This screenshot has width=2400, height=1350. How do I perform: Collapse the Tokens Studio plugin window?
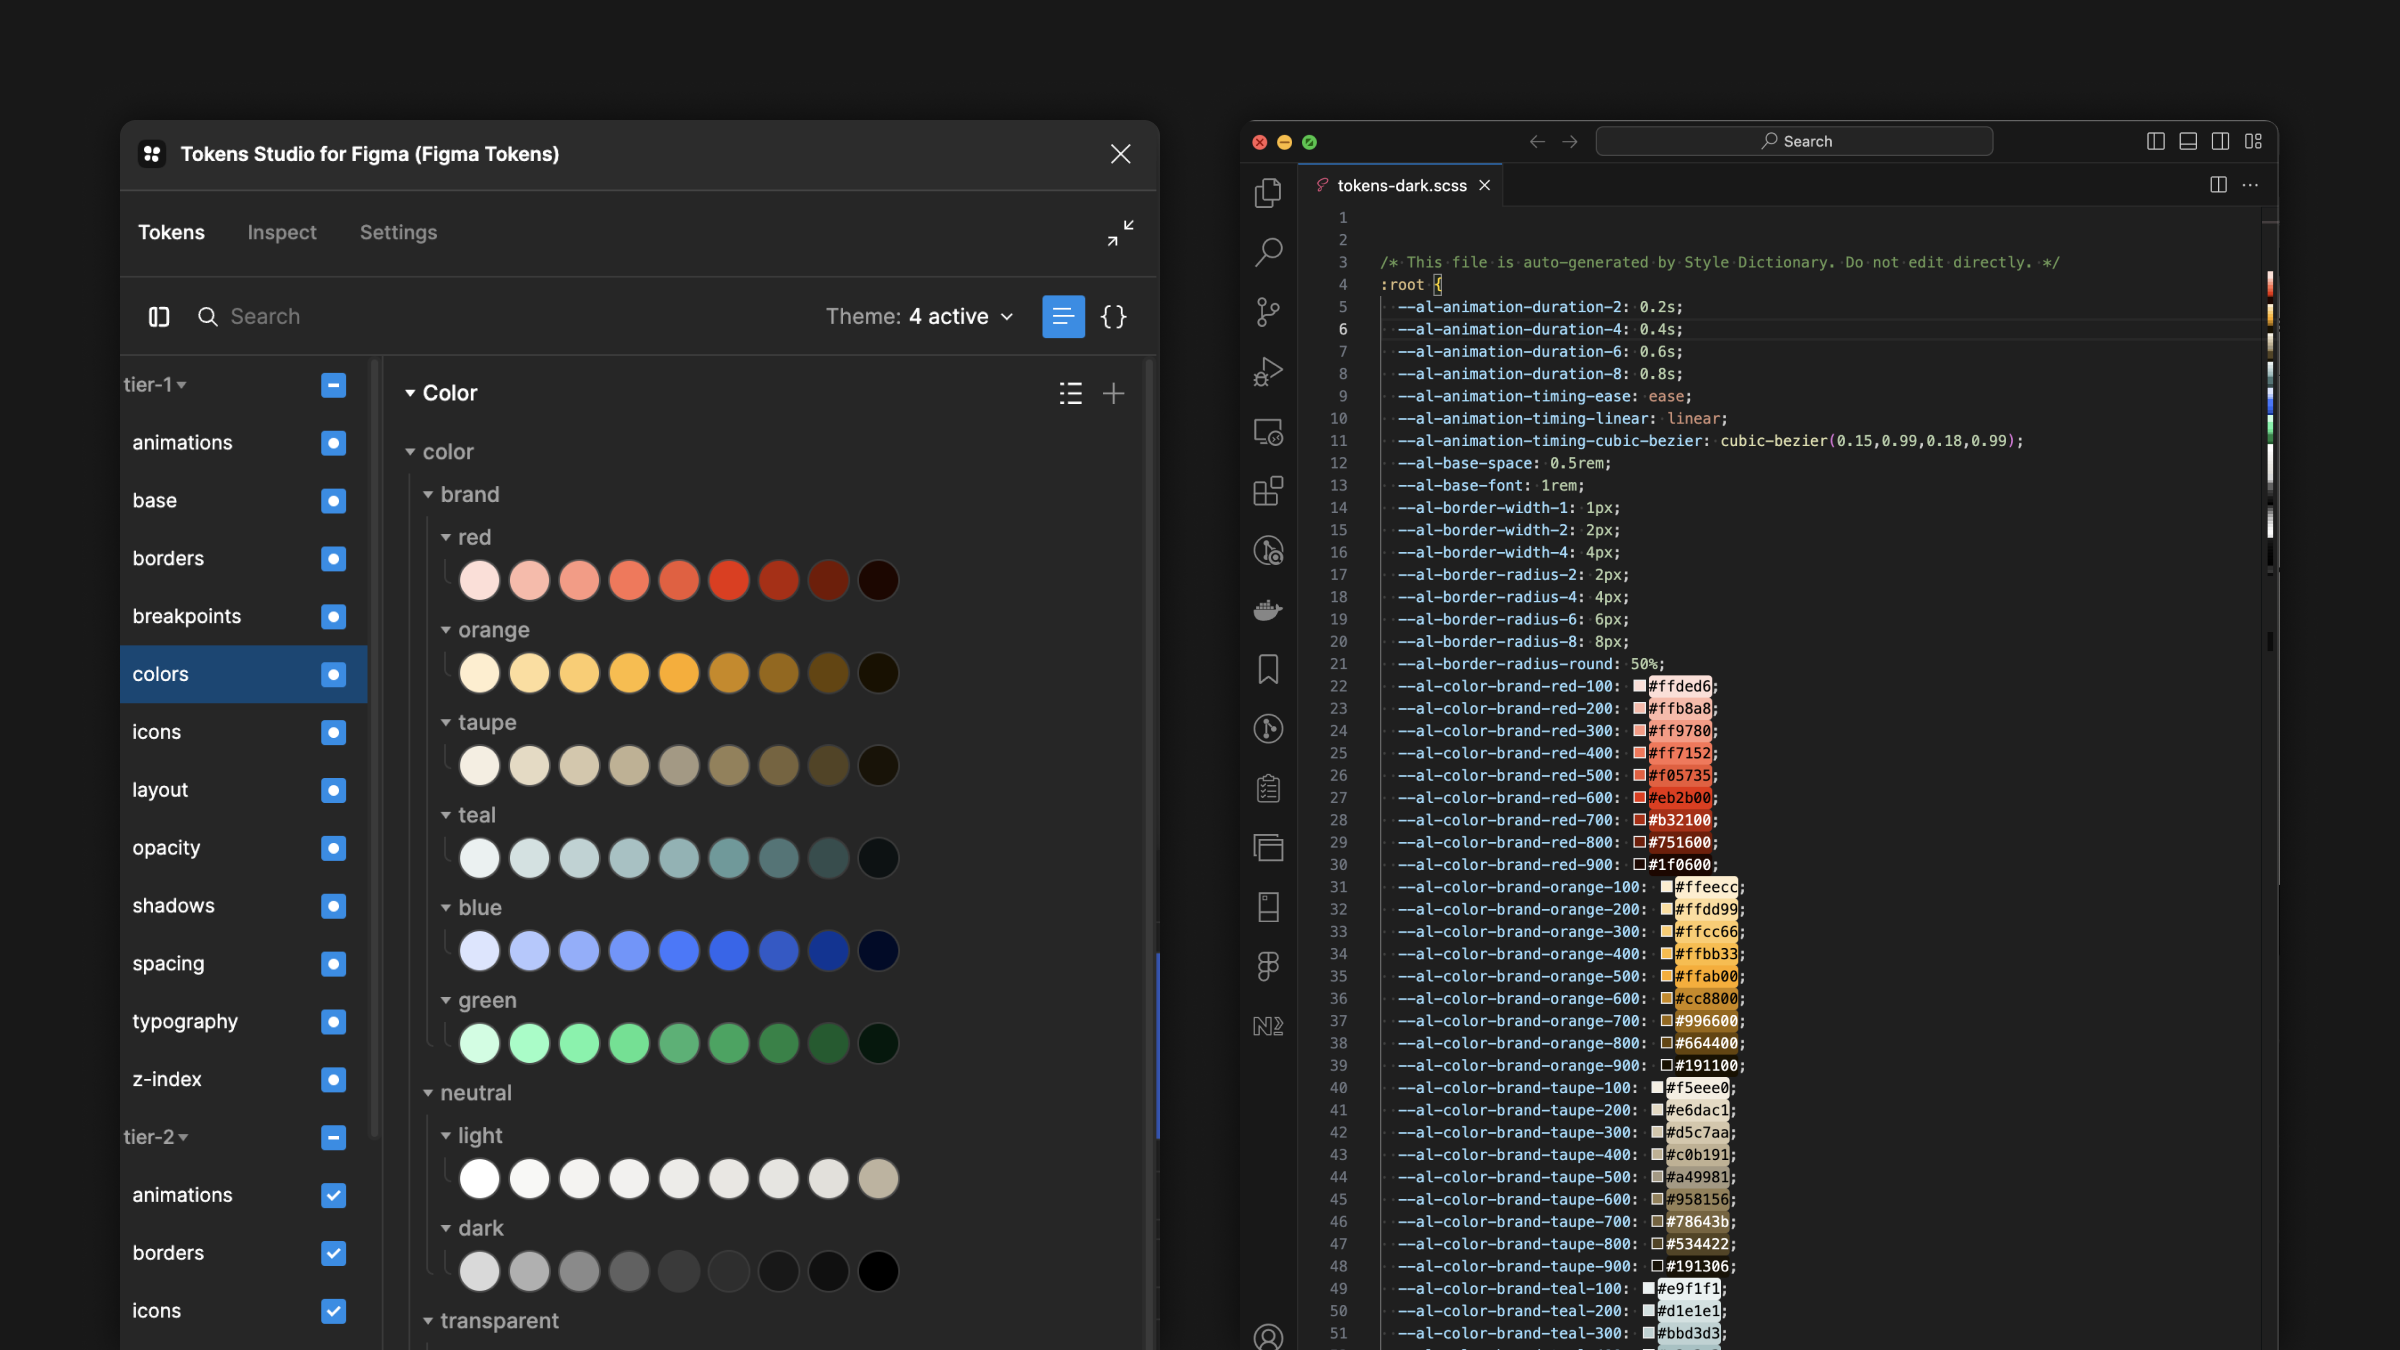point(1119,233)
